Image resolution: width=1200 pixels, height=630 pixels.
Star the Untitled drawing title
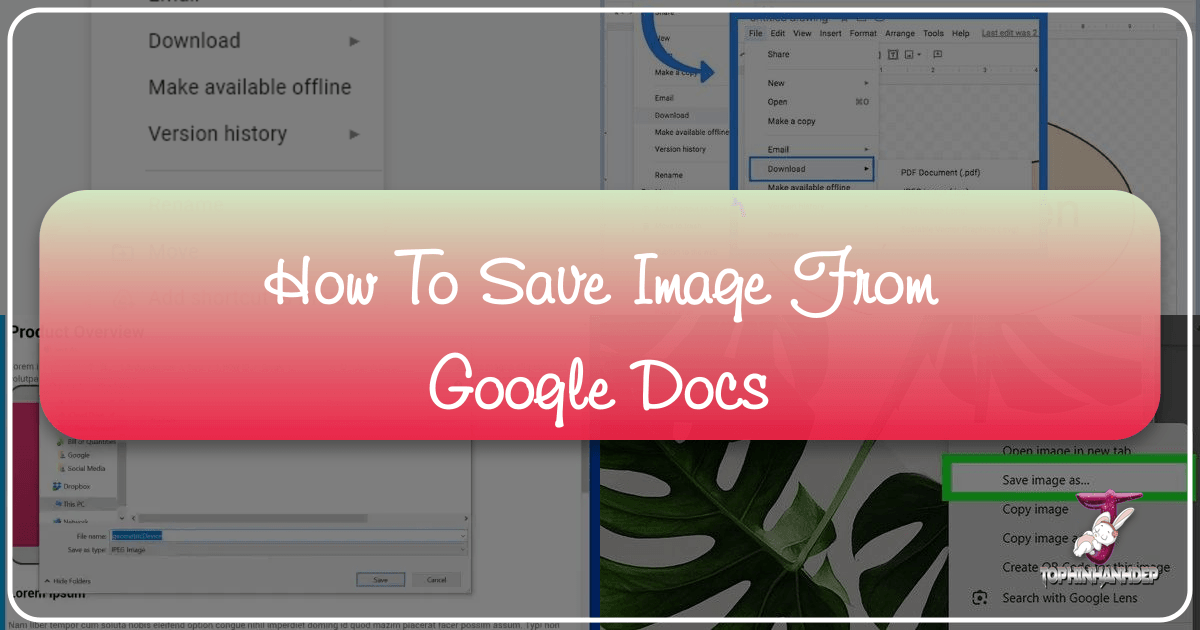coord(844,18)
